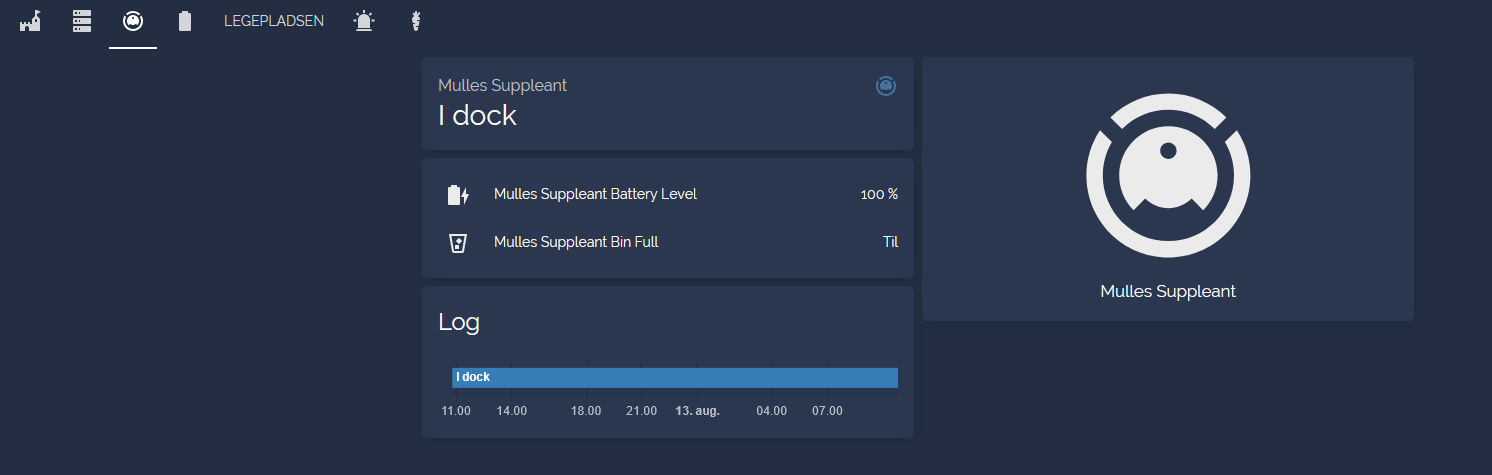Click the Bin Full trash icon
This screenshot has height=475, width=1492.
click(x=458, y=242)
